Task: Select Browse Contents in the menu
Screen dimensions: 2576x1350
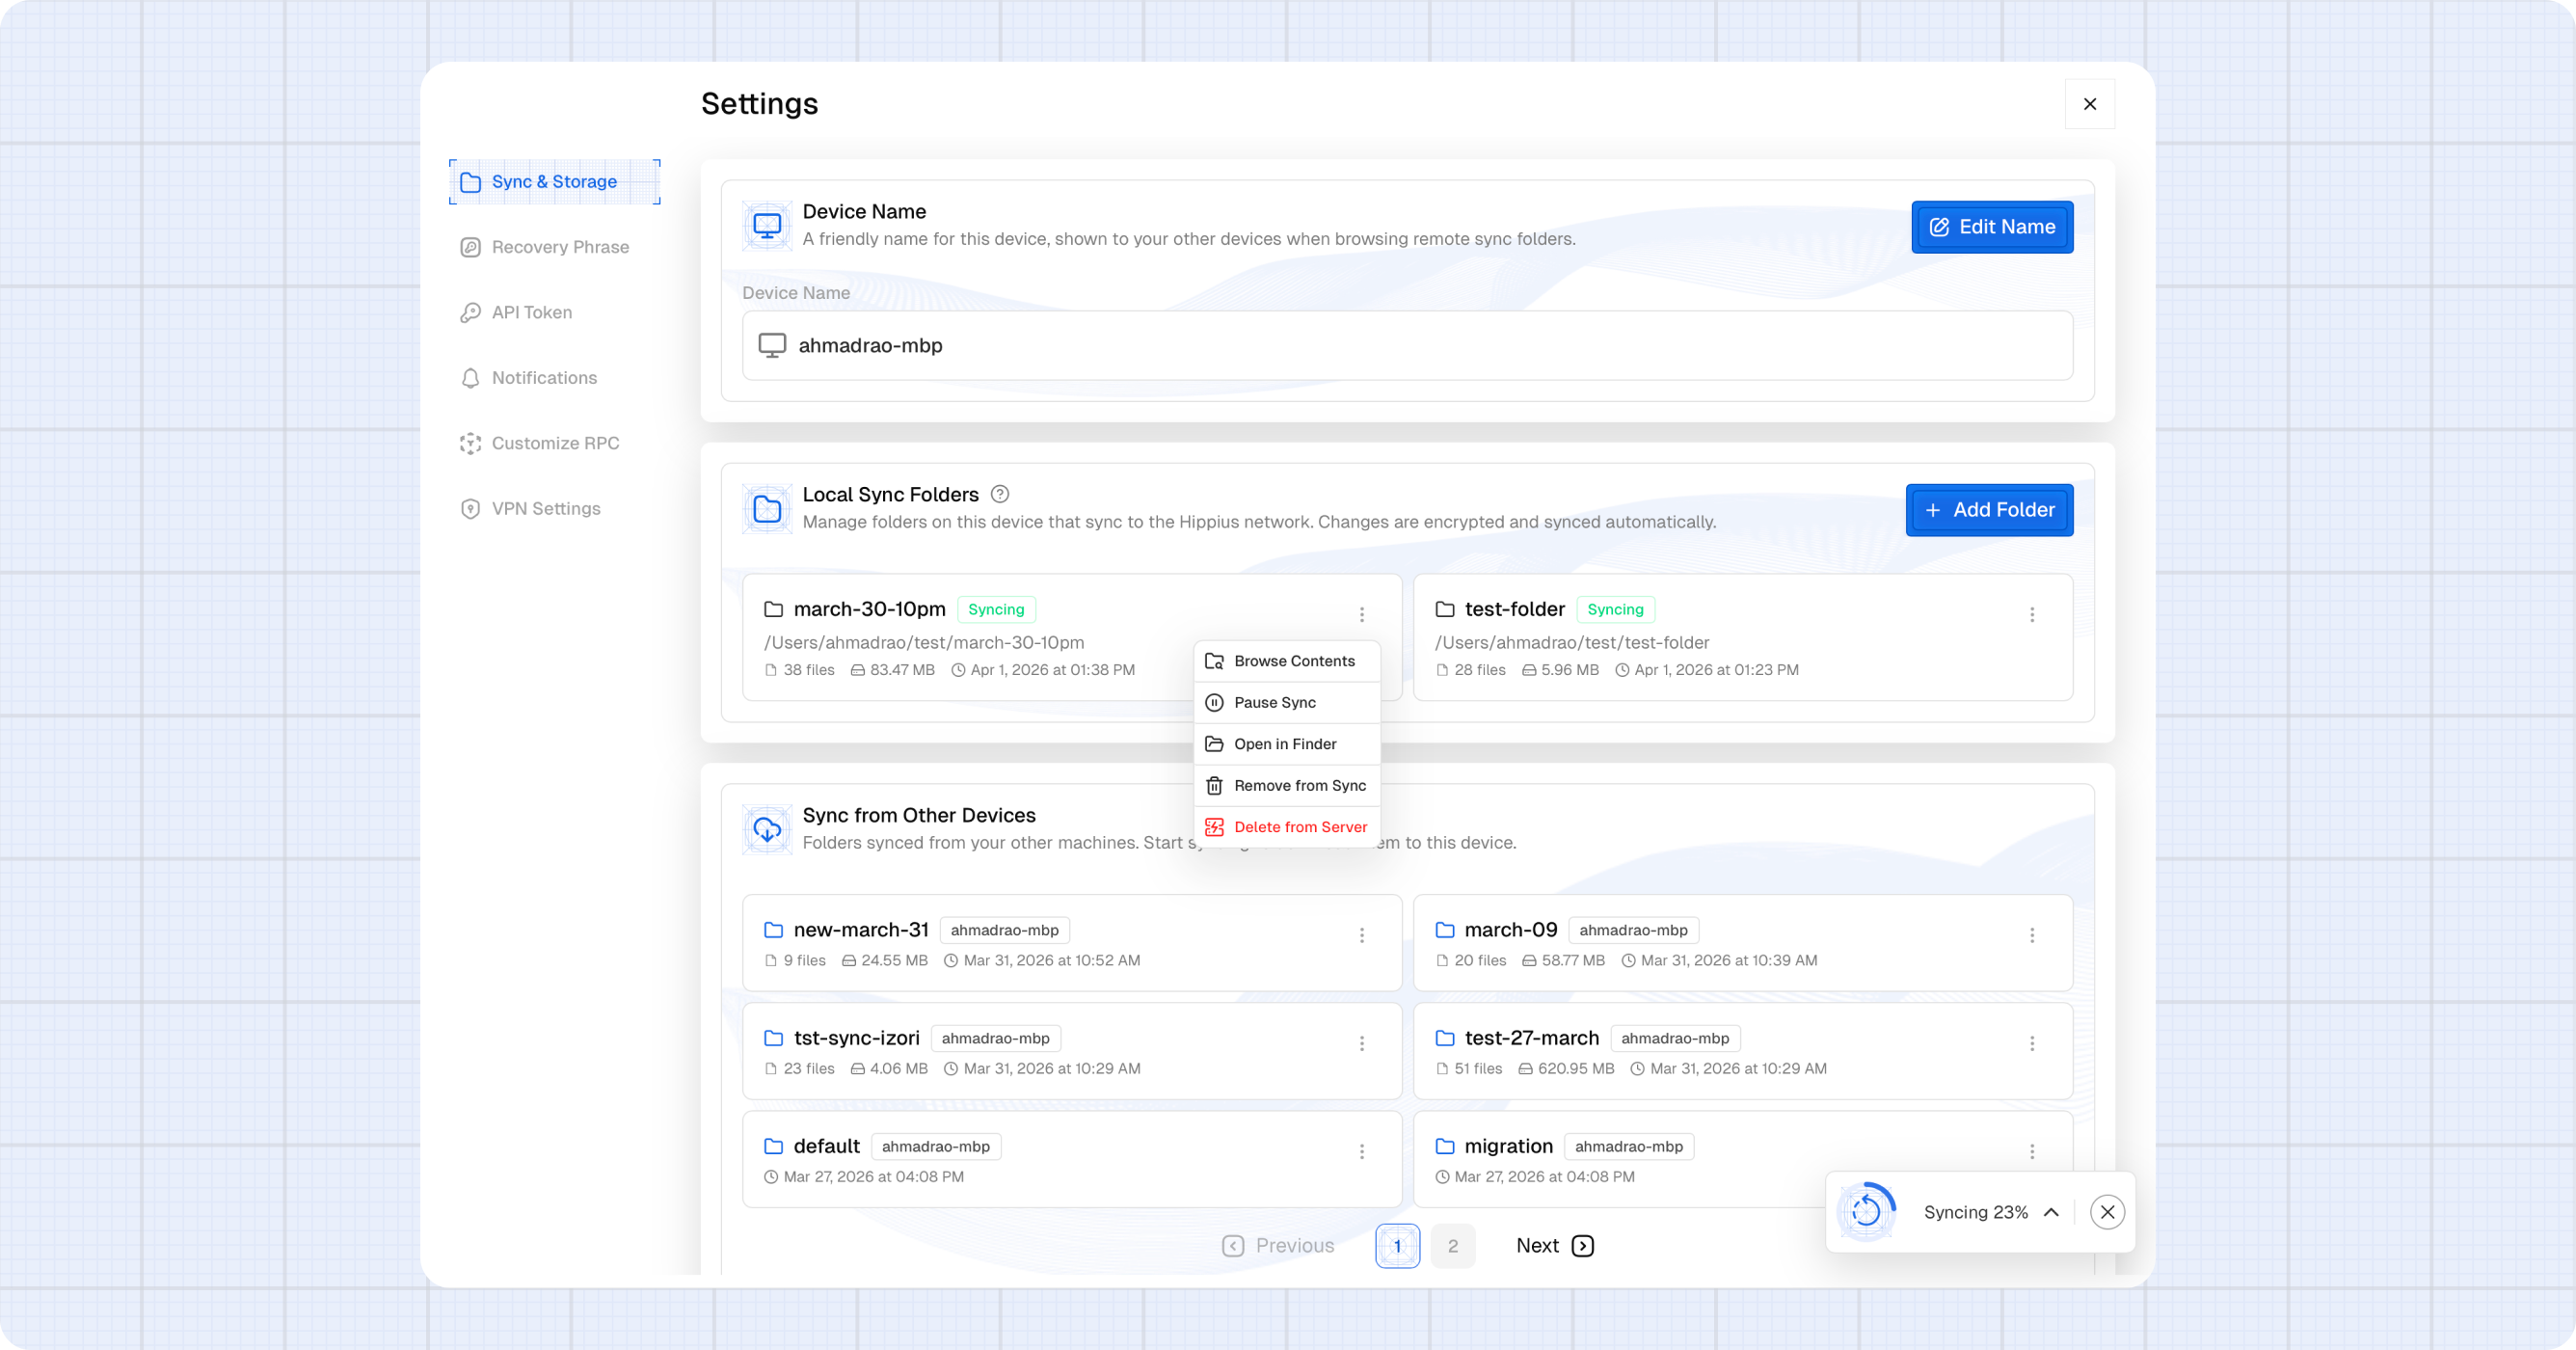Action: [1293, 661]
